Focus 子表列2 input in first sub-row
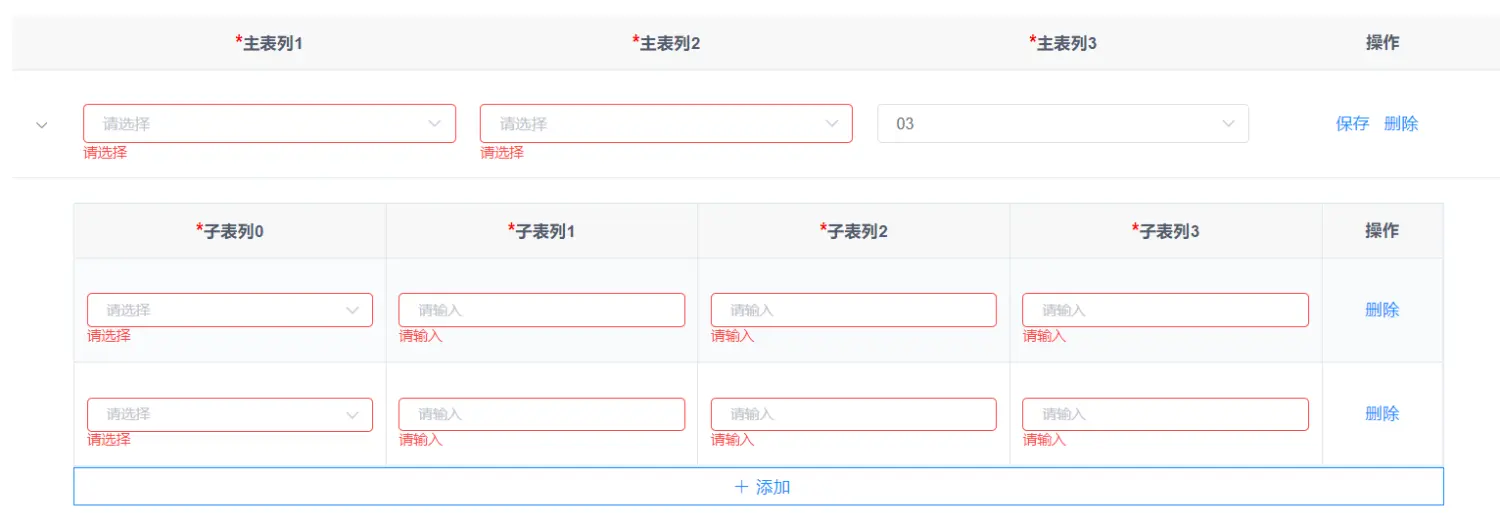Viewport: 1500px width, 527px height. coord(853,310)
